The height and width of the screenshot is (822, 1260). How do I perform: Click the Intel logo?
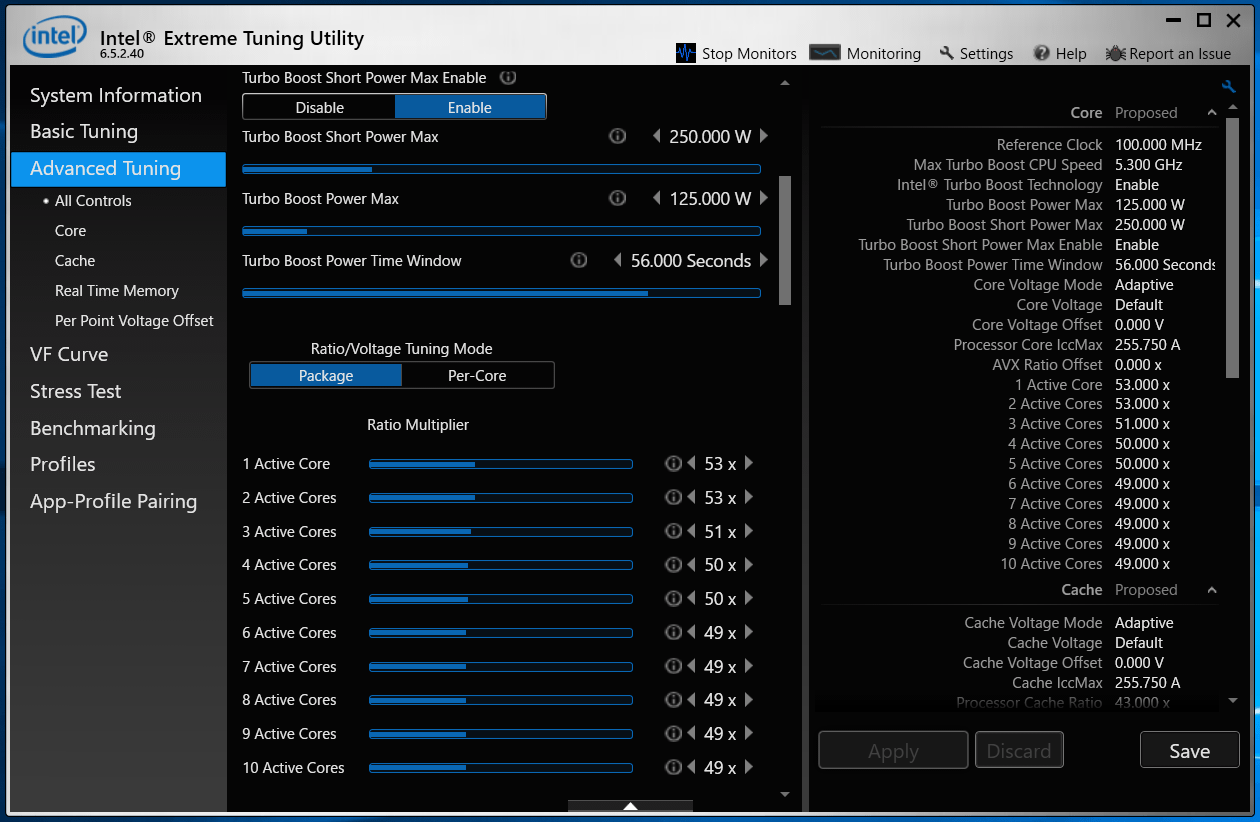(55, 38)
